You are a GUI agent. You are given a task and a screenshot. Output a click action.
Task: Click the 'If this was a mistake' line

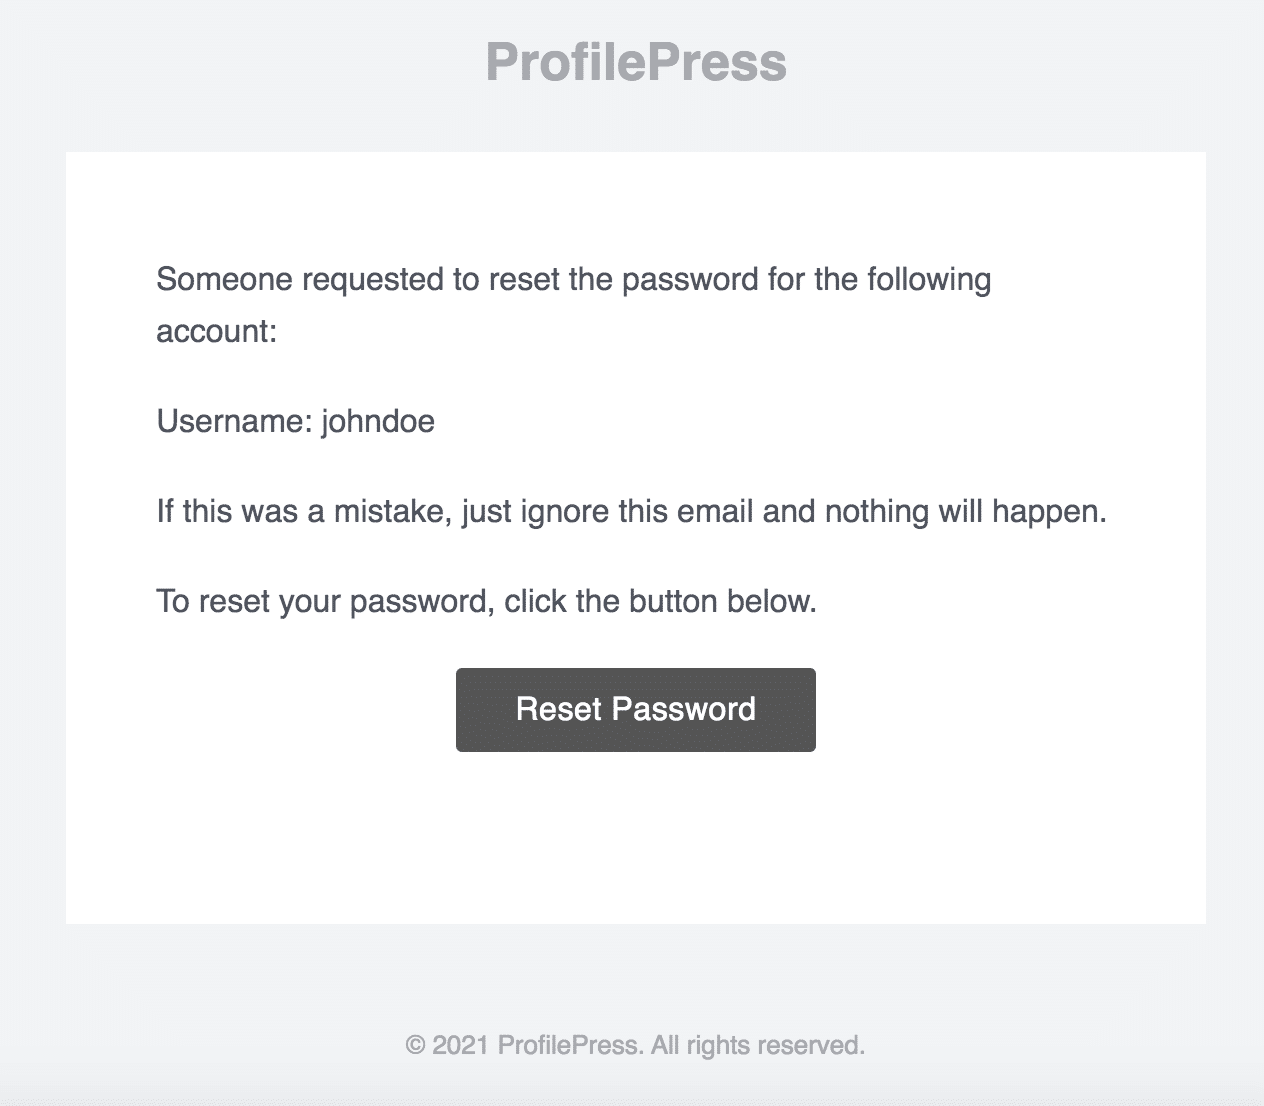632,512
